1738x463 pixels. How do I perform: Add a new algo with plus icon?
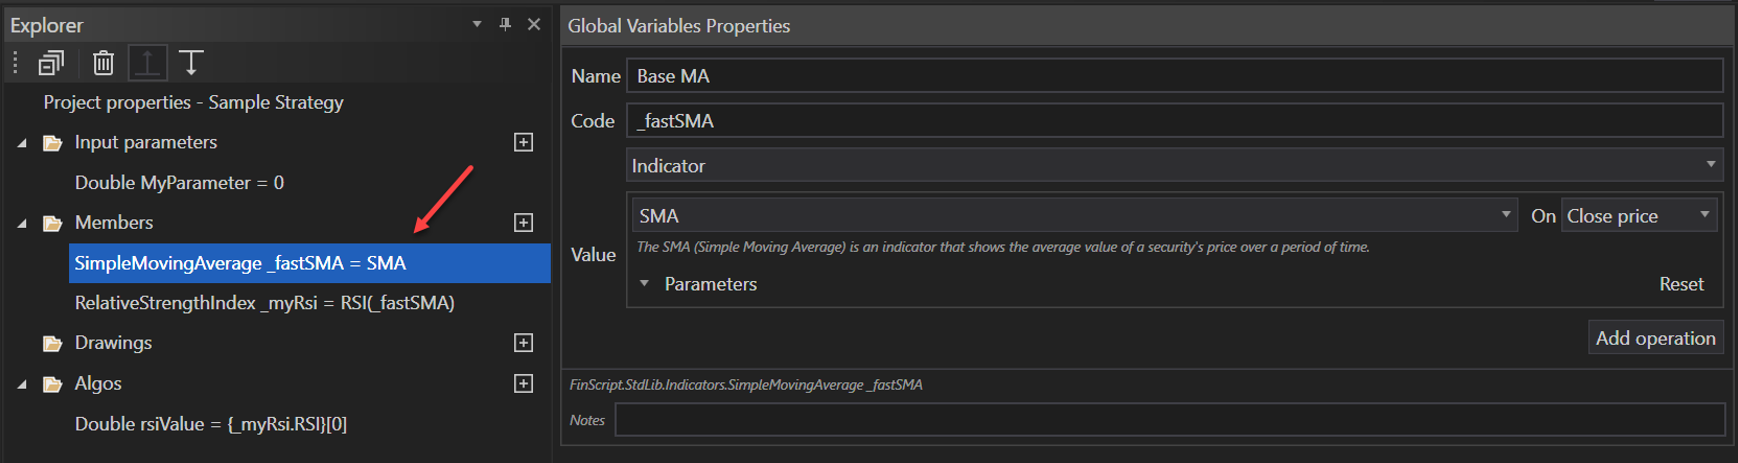[x=523, y=383]
